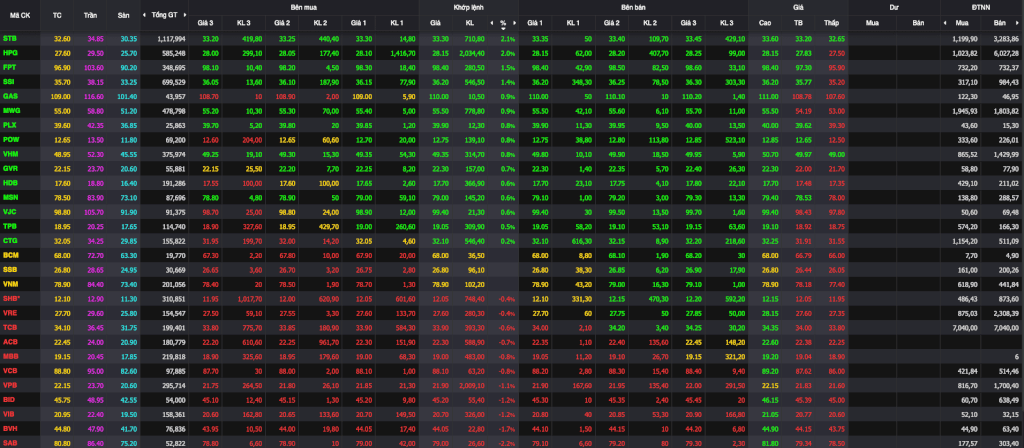Open the TCB stock ticker

[x=10, y=327]
